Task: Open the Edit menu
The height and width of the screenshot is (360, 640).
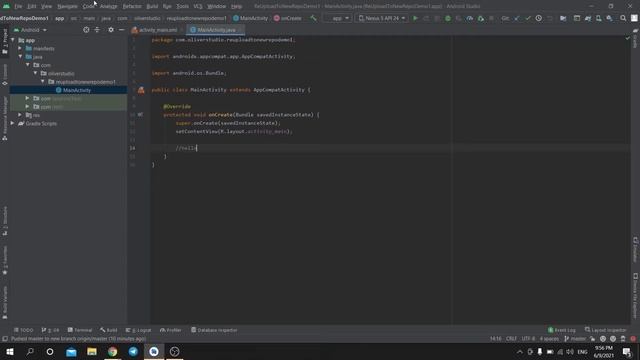Action: (32, 6)
